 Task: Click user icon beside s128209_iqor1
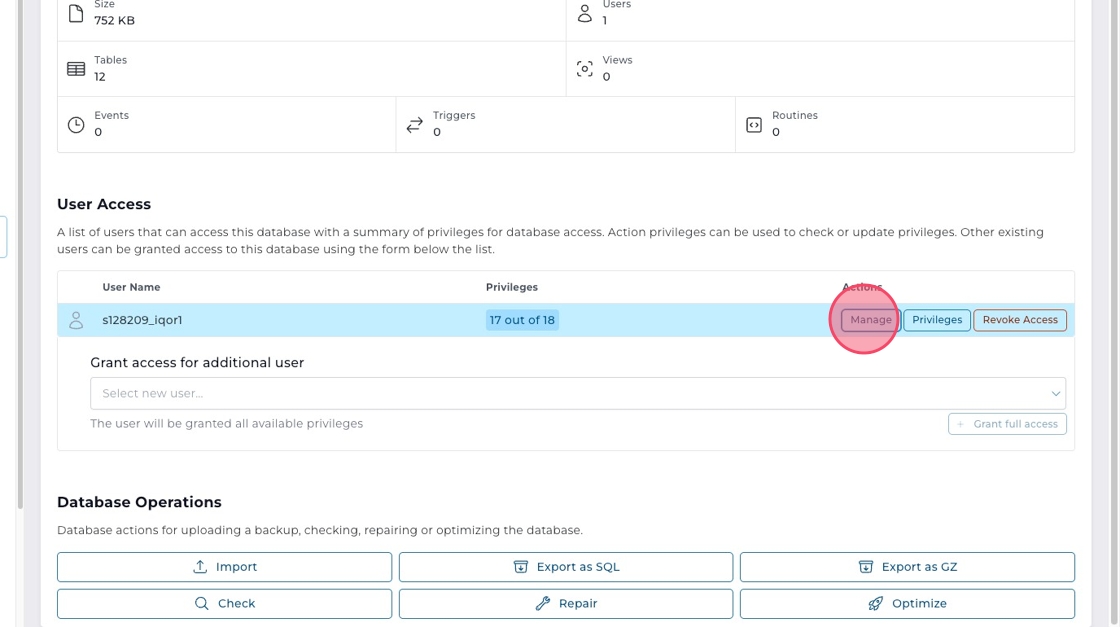pyautogui.click(x=76, y=320)
